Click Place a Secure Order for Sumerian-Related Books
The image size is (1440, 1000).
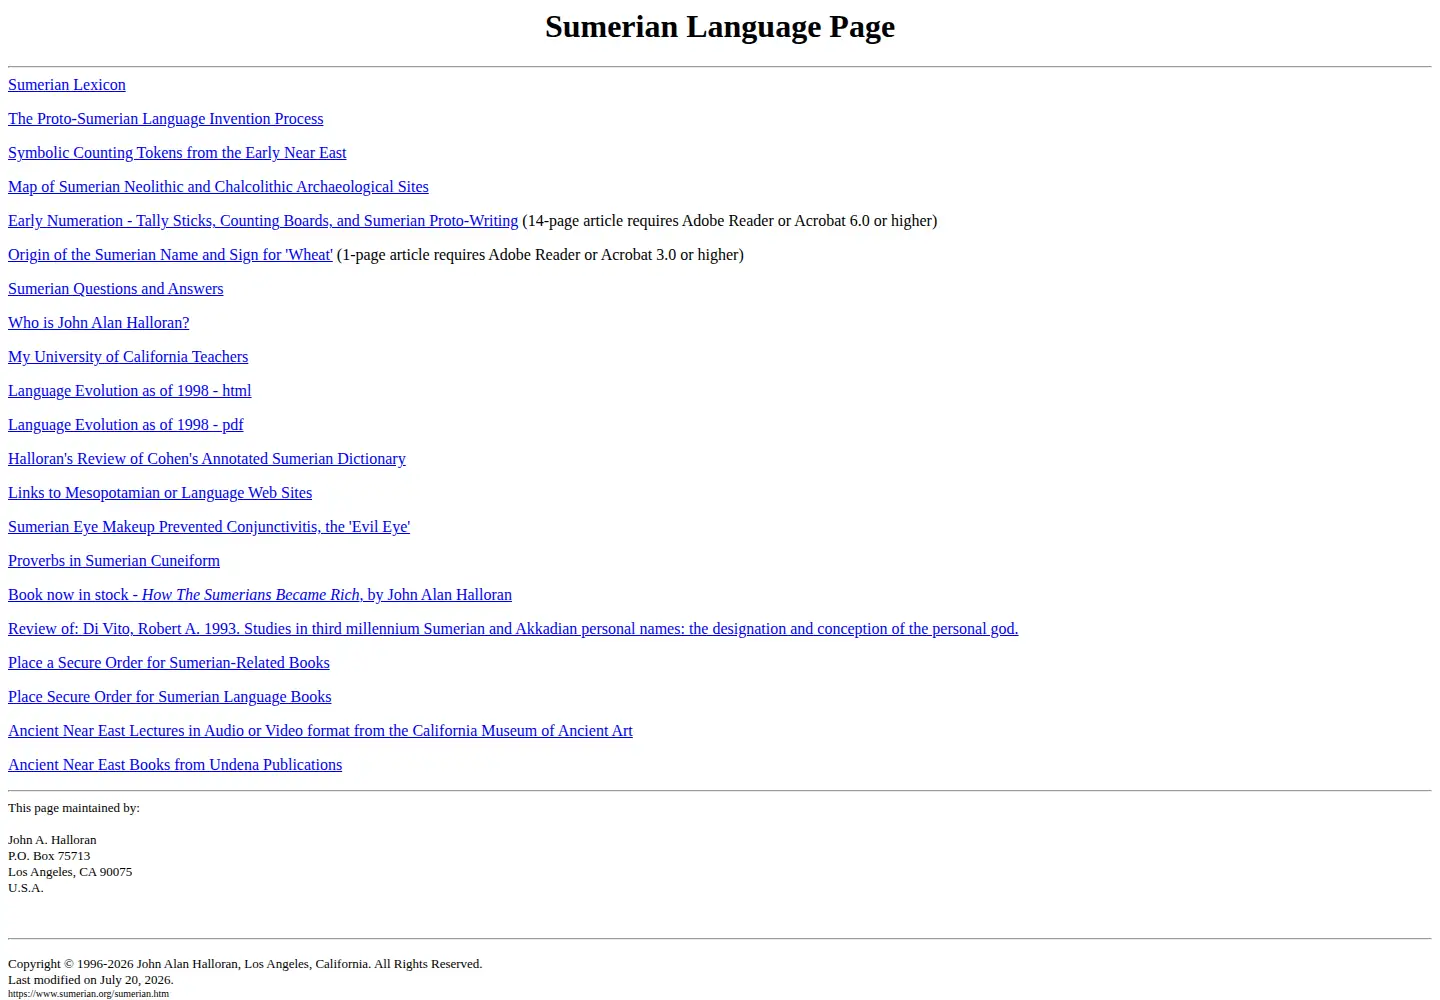click(x=169, y=663)
